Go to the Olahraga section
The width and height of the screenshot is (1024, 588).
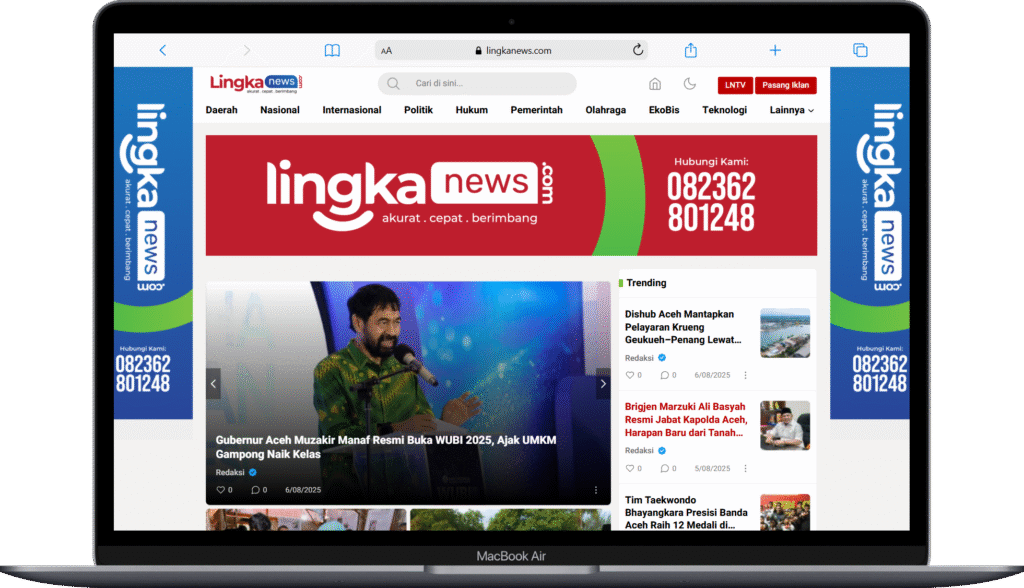point(606,110)
